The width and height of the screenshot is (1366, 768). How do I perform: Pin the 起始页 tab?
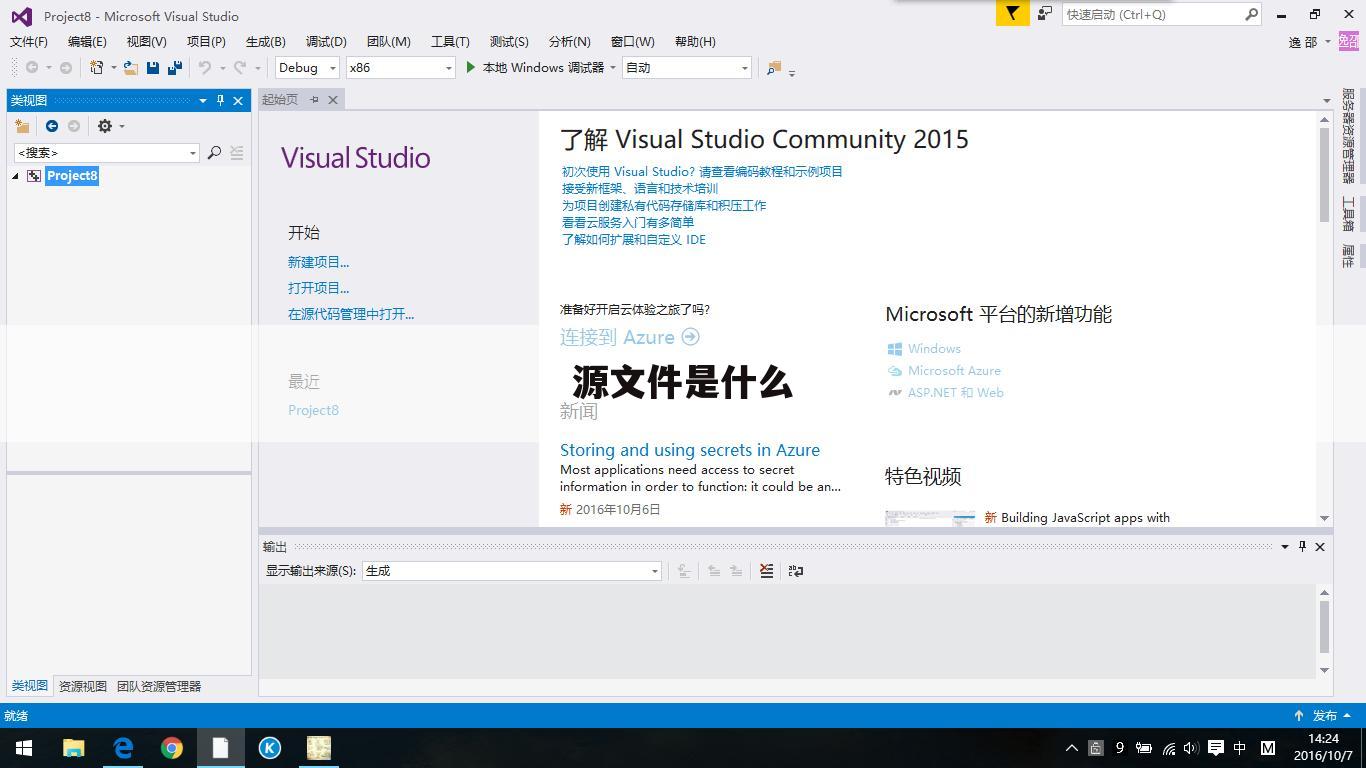tap(314, 99)
